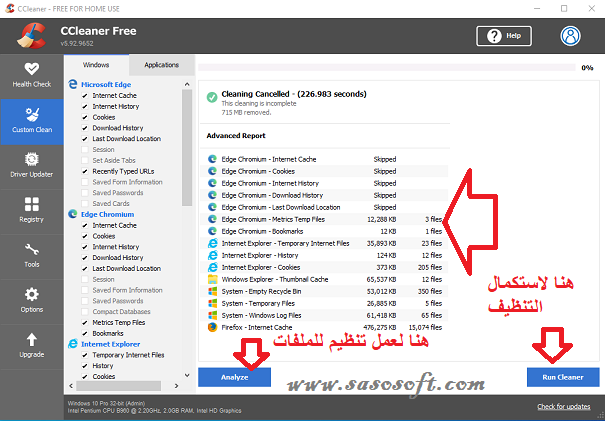Click the Run Cleaner button
The height and width of the screenshot is (421, 605).
click(x=563, y=377)
